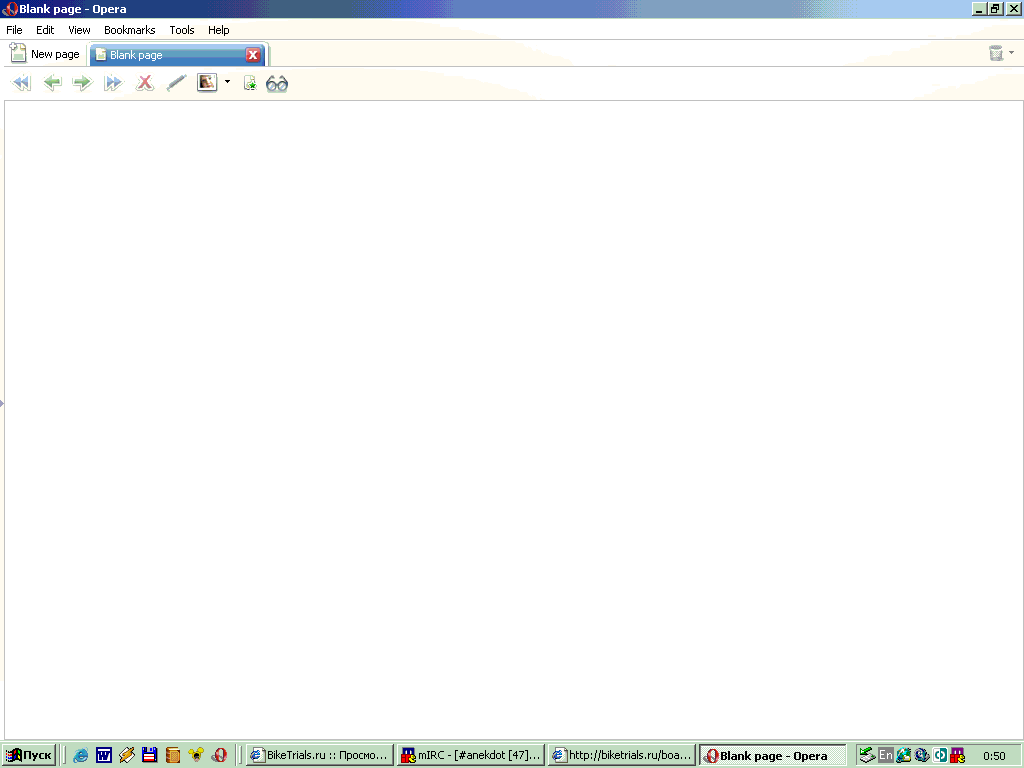The height and width of the screenshot is (768, 1024).
Task: Click the green Forward arrow
Action: [82, 83]
